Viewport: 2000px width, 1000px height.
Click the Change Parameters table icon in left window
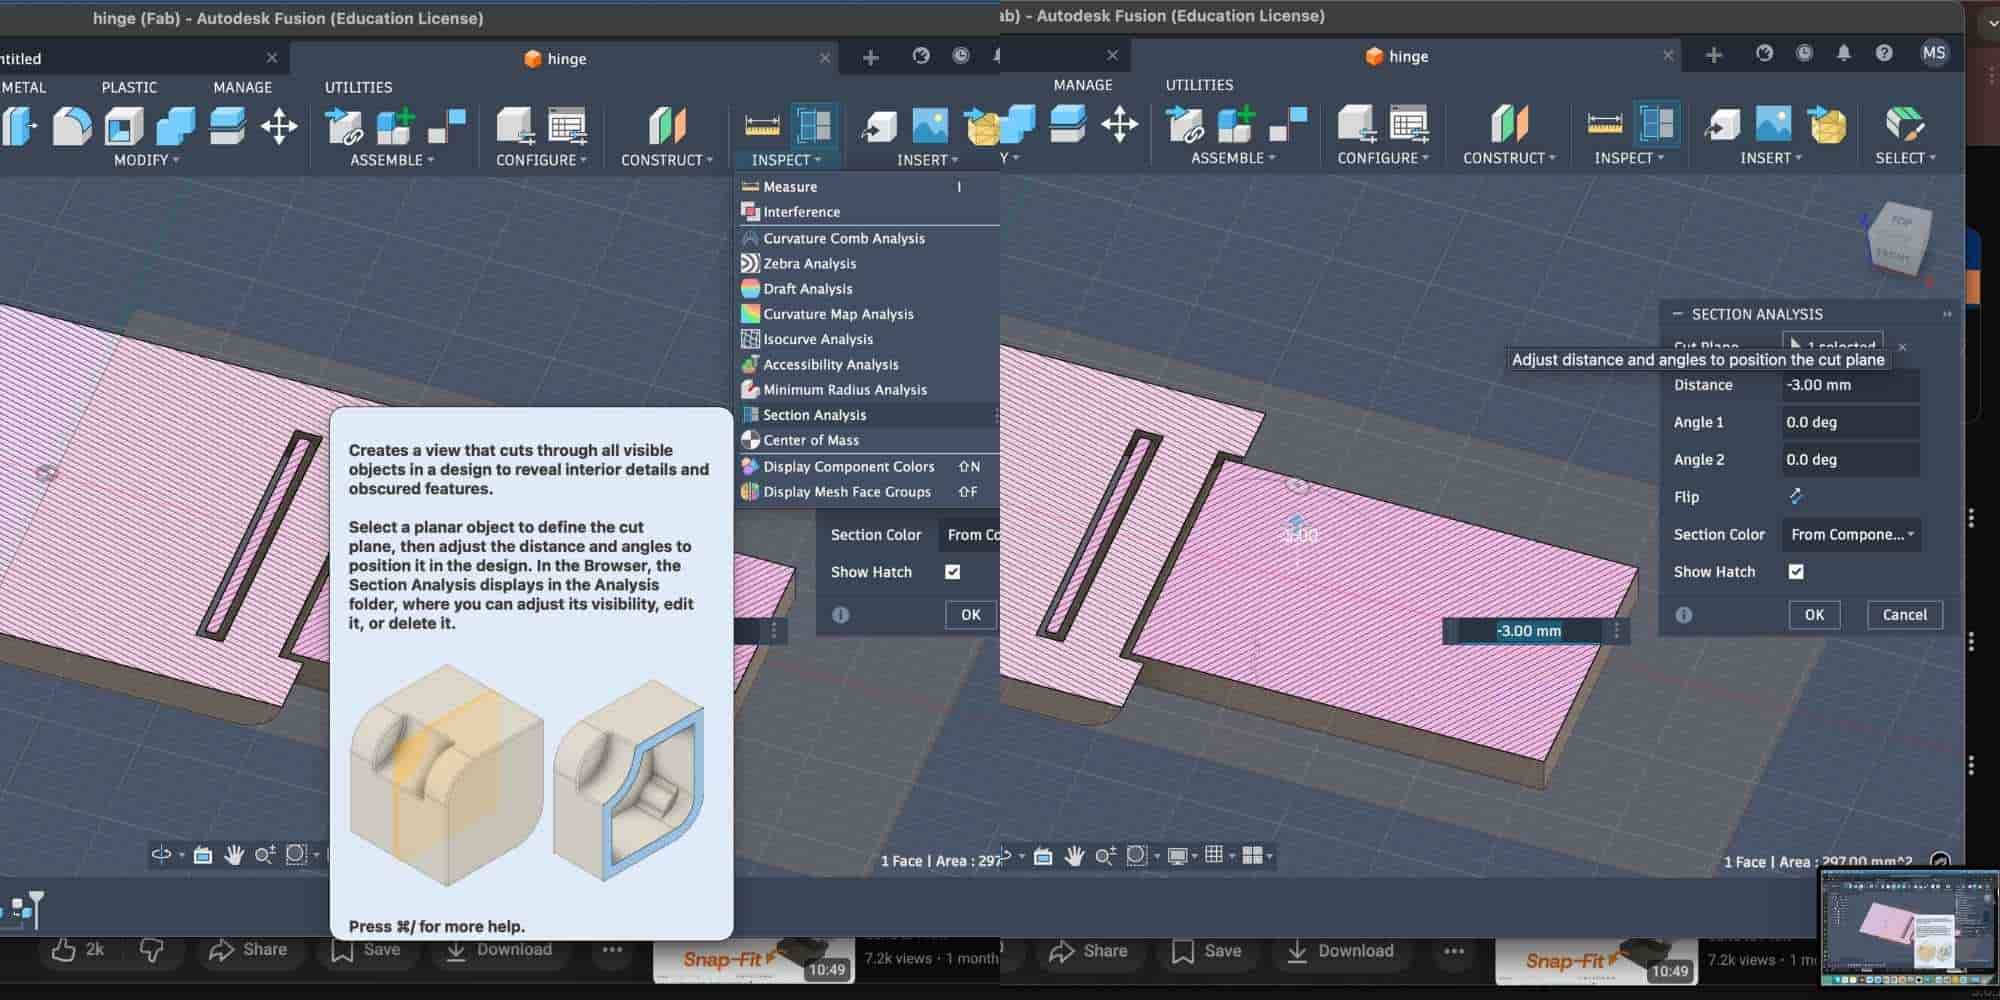coord(567,126)
